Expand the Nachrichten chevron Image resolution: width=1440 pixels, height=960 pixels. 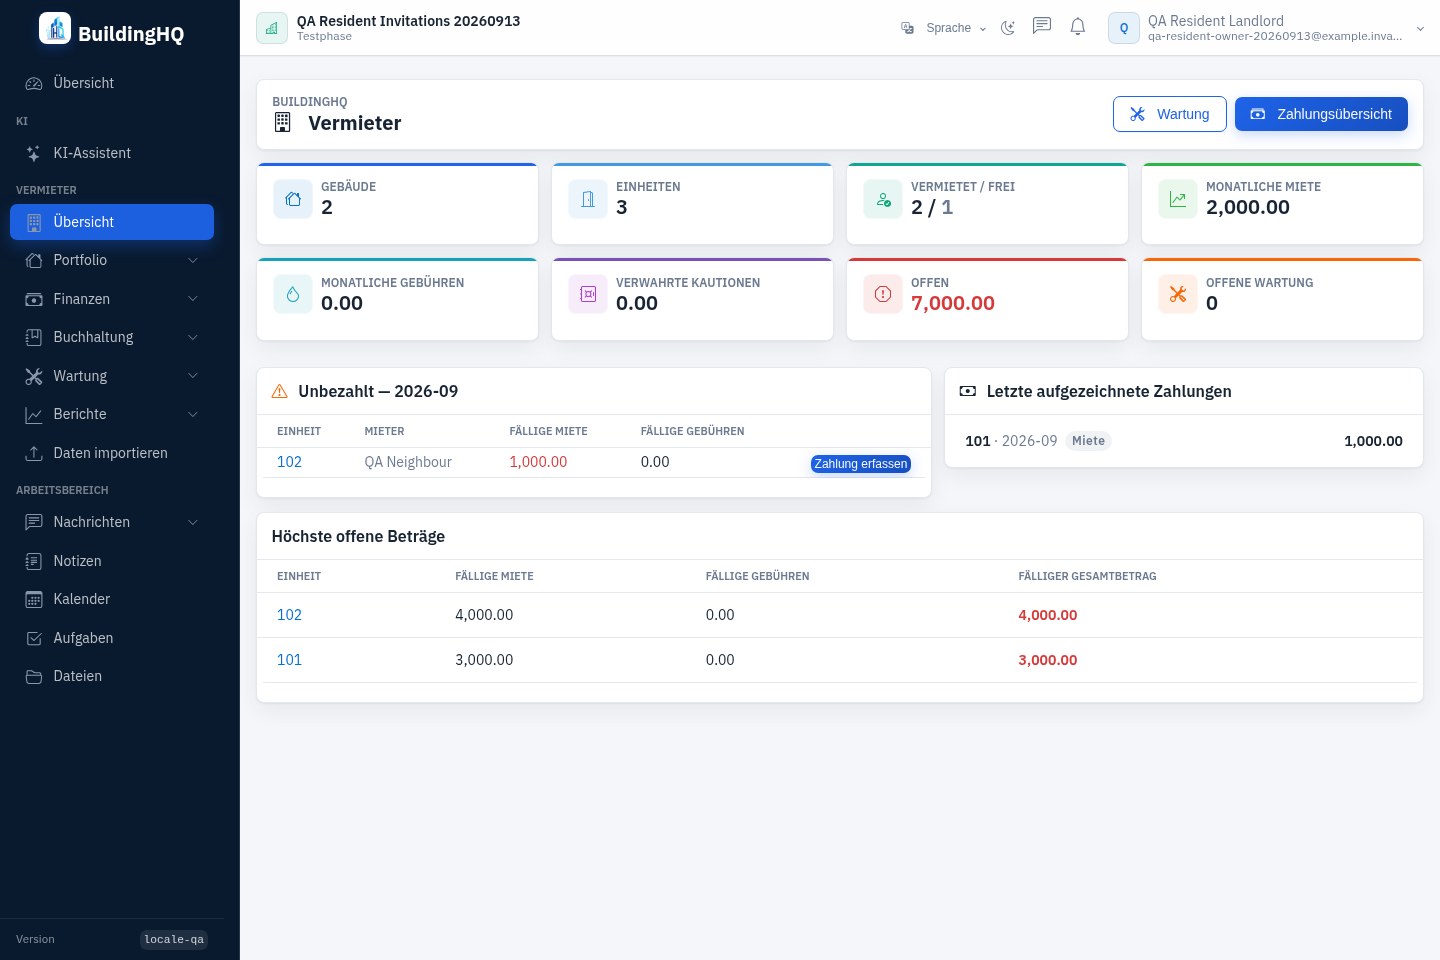pos(193,522)
